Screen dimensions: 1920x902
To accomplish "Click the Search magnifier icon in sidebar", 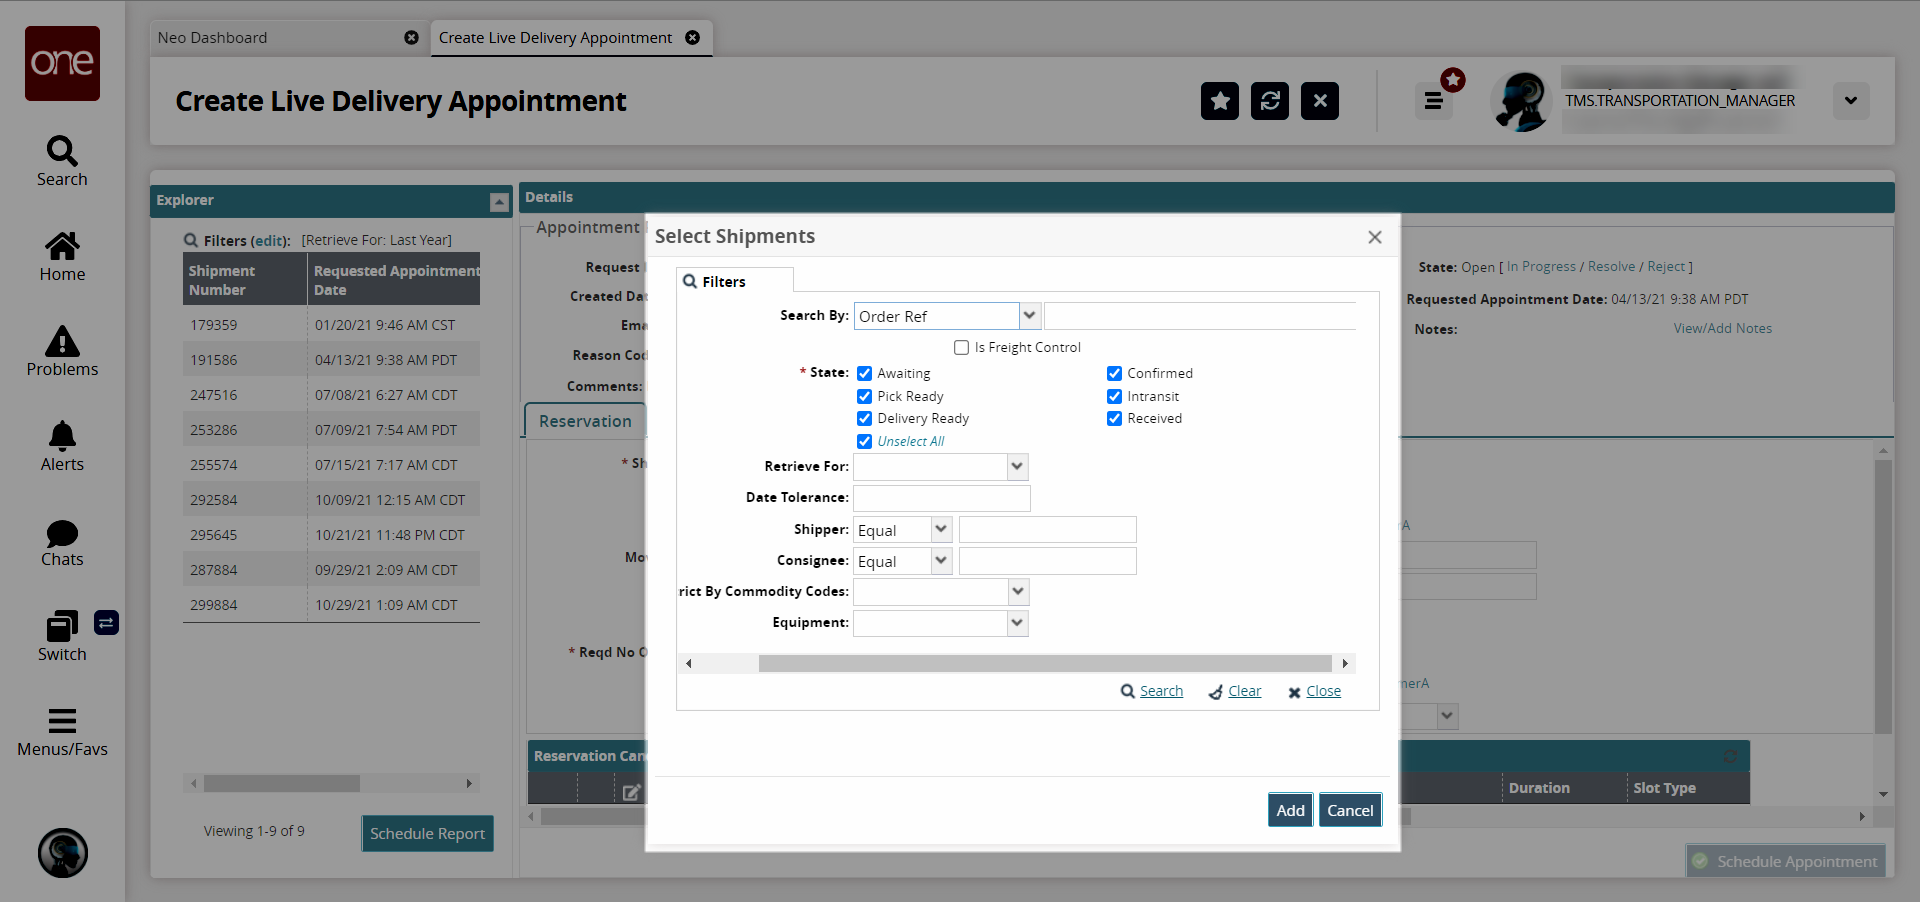I will click(62, 152).
